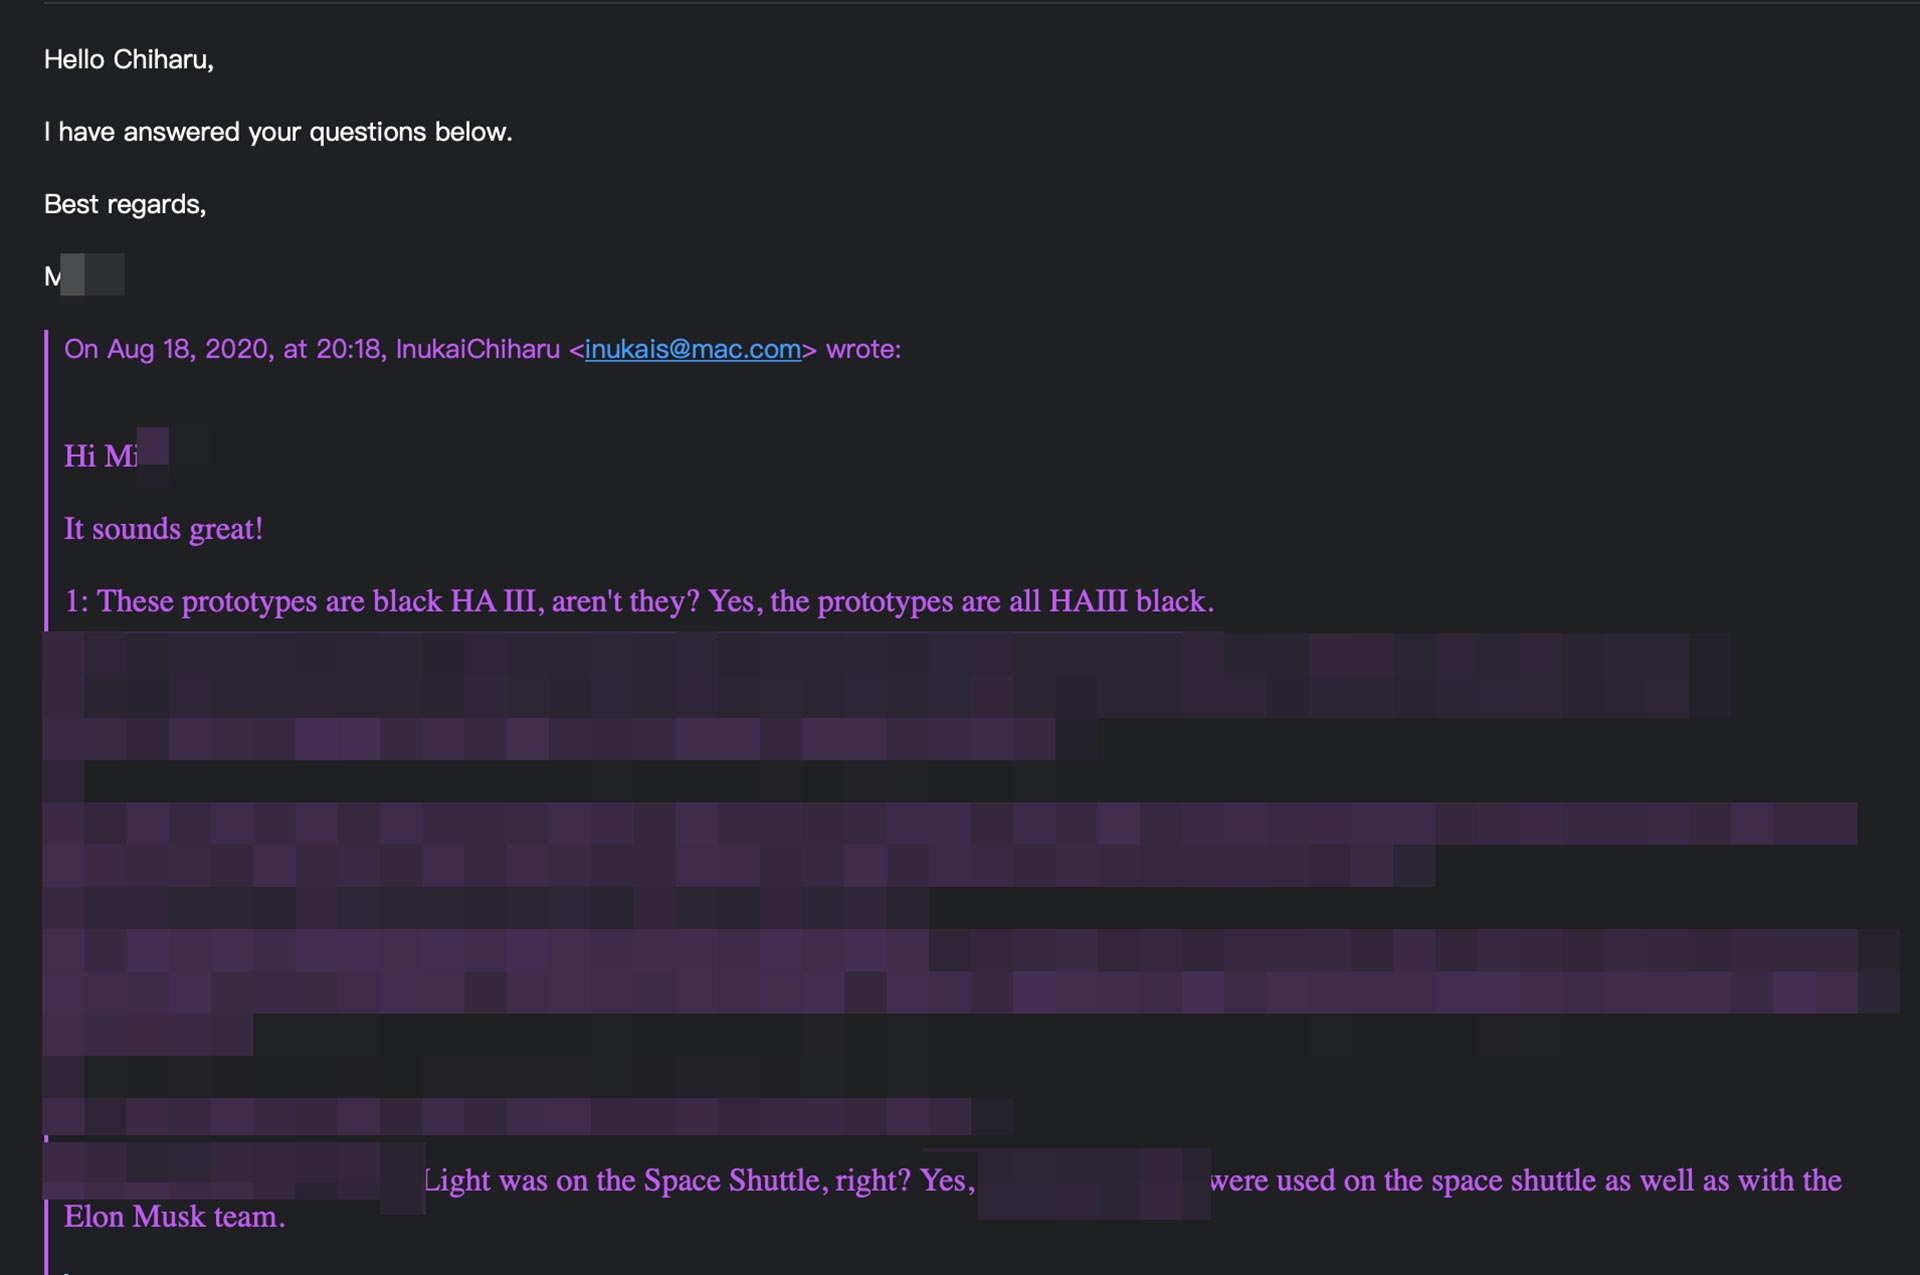Click the answer 'Yes, the prototypes are all HAIII black.'
1920x1275 pixels.
click(x=961, y=601)
